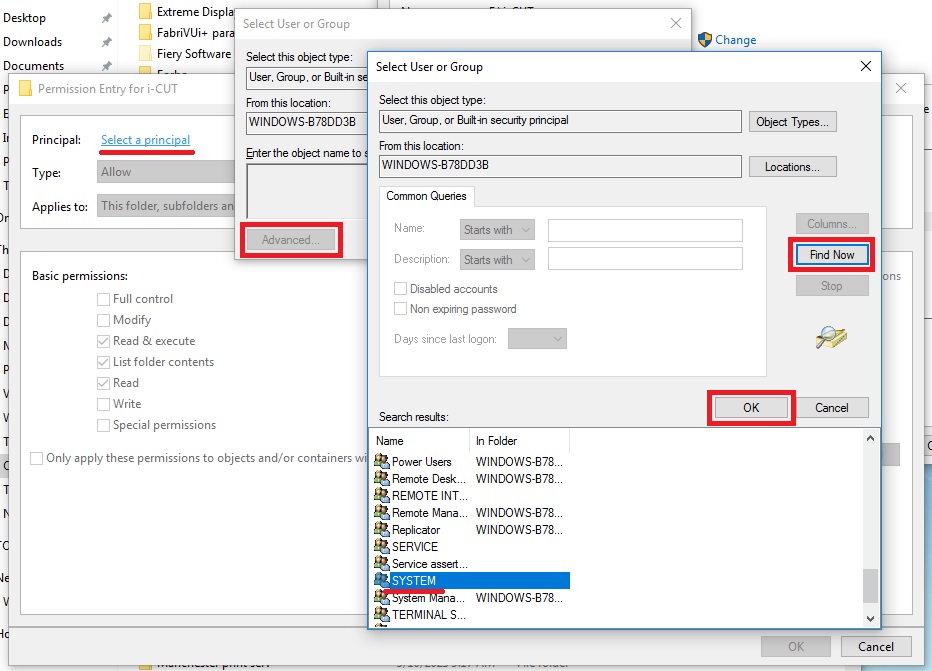This screenshot has height=671, width=932.
Task: Open the Name Starts with dropdown
Action: pyautogui.click(x=497, y=228)
